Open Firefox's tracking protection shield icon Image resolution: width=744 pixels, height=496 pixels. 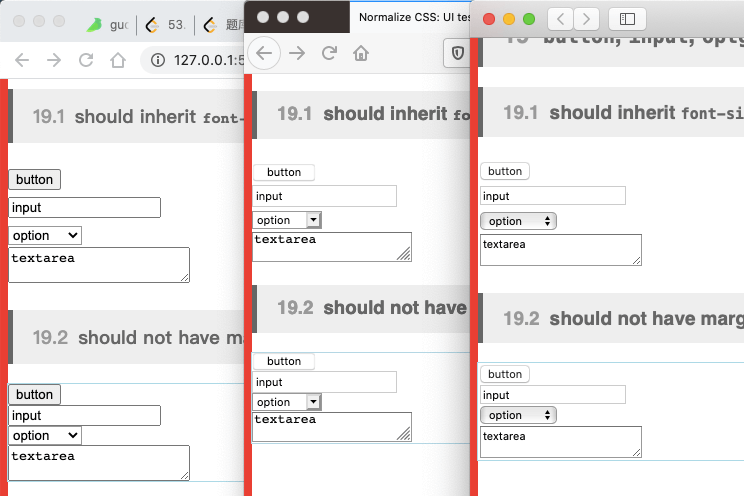[458, 53]
